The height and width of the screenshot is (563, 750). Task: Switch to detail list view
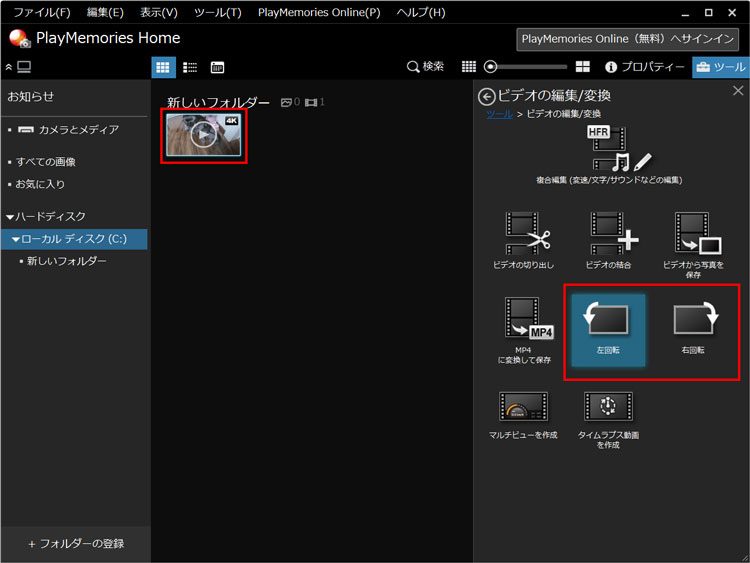[190, 67]
